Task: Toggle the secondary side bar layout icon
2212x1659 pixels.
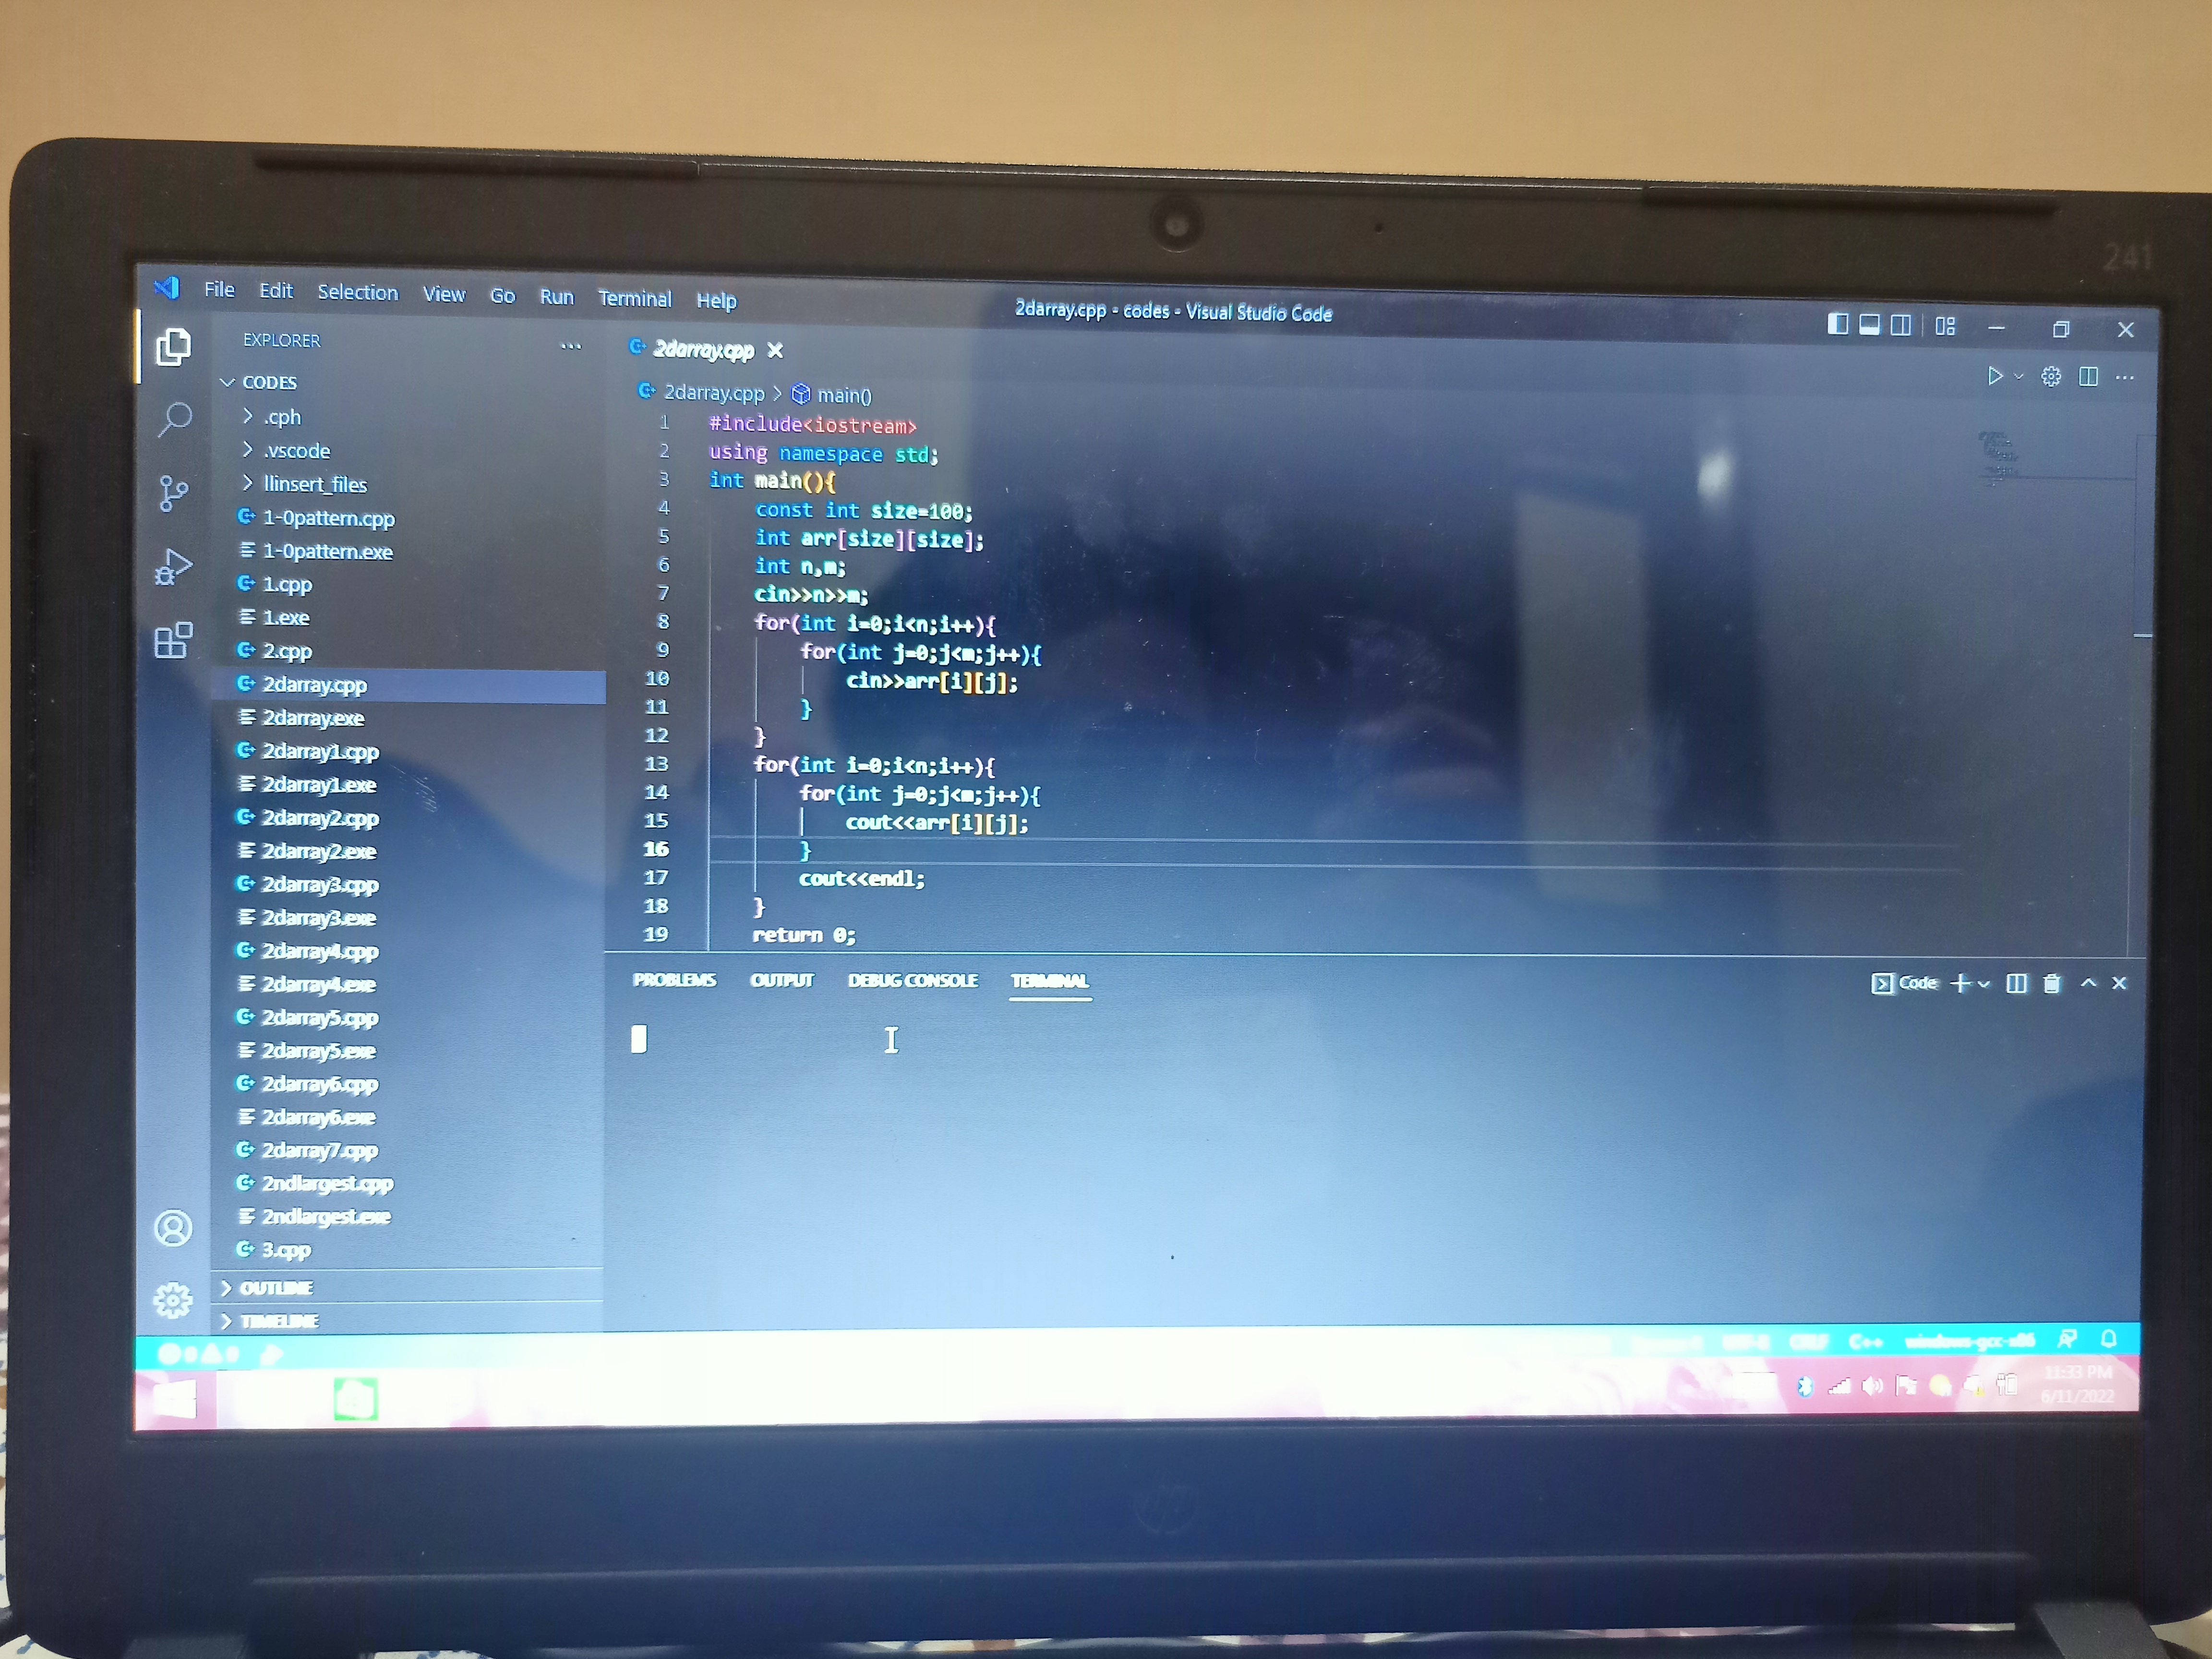Action: pyautogui.click(x=1901, y=325)
